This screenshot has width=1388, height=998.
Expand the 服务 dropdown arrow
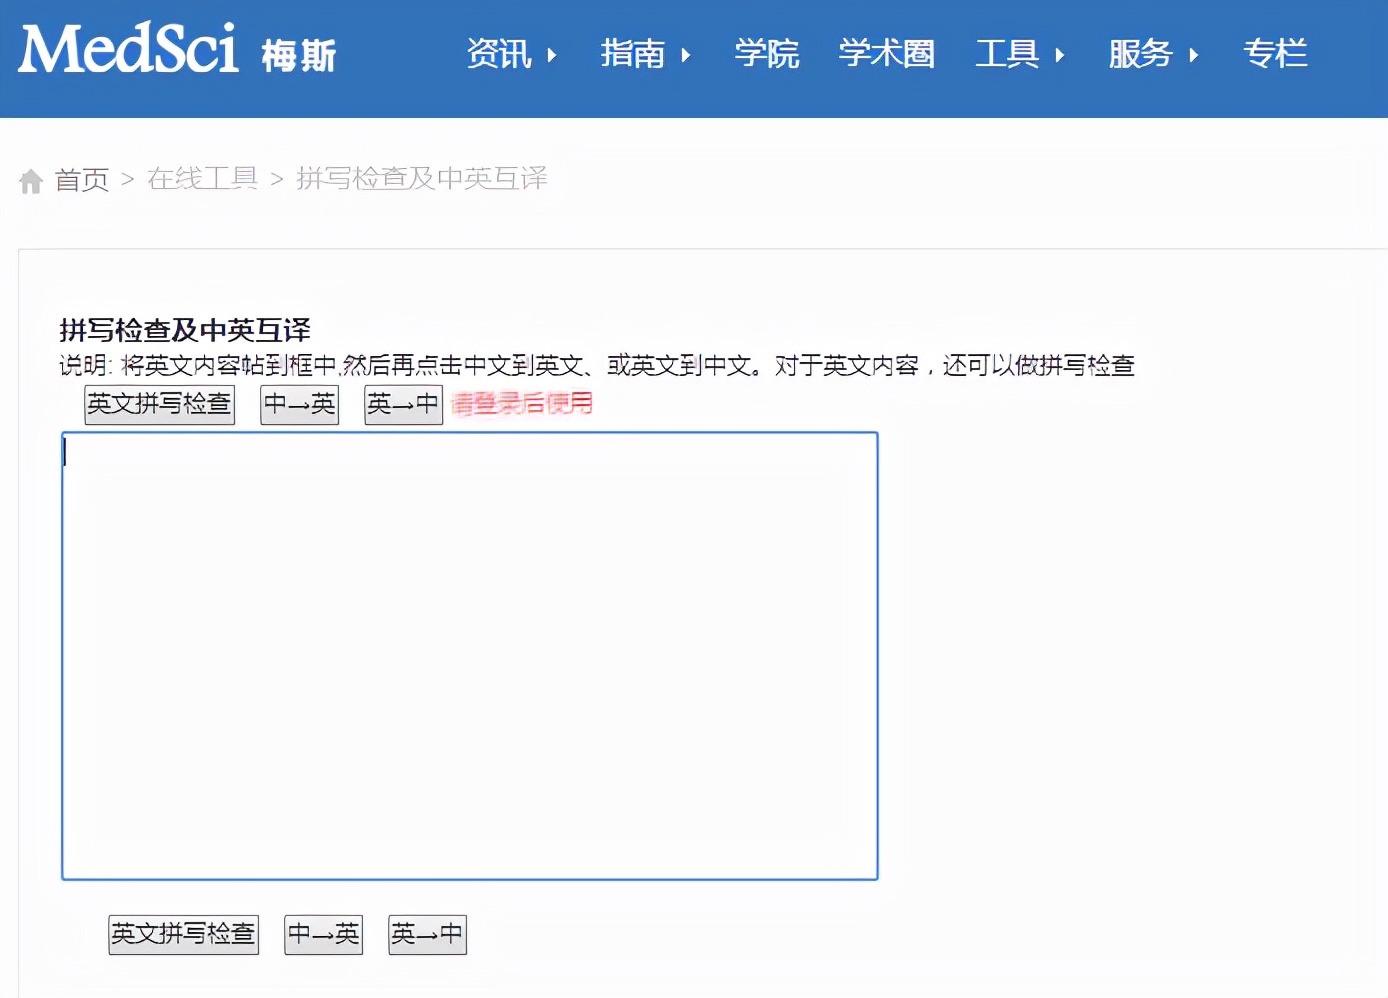pos(1192,58)
